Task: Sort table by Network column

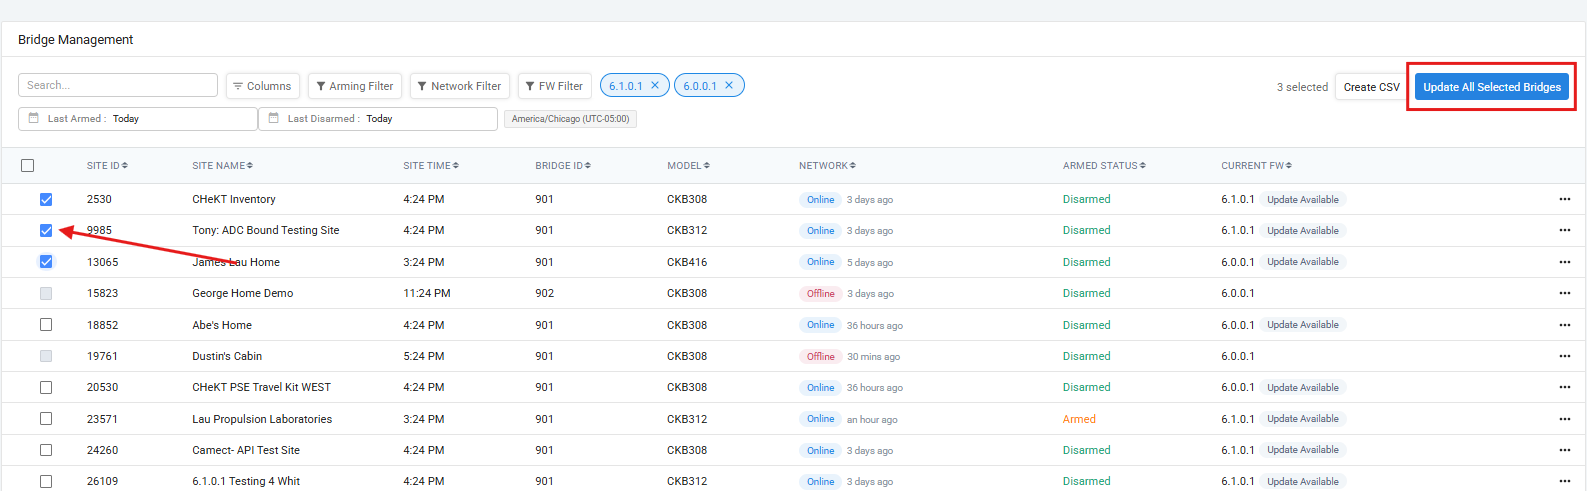Action: [x=827, y=166]
